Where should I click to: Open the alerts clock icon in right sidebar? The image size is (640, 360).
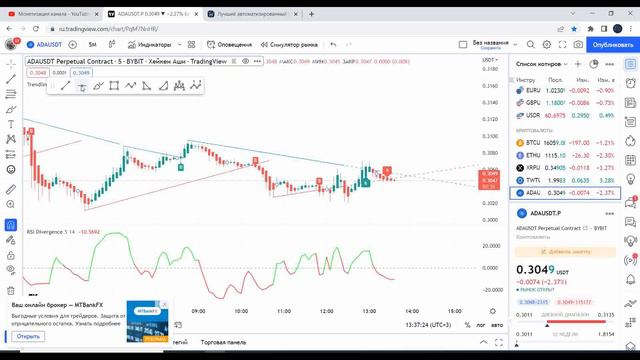pos(631,83)
